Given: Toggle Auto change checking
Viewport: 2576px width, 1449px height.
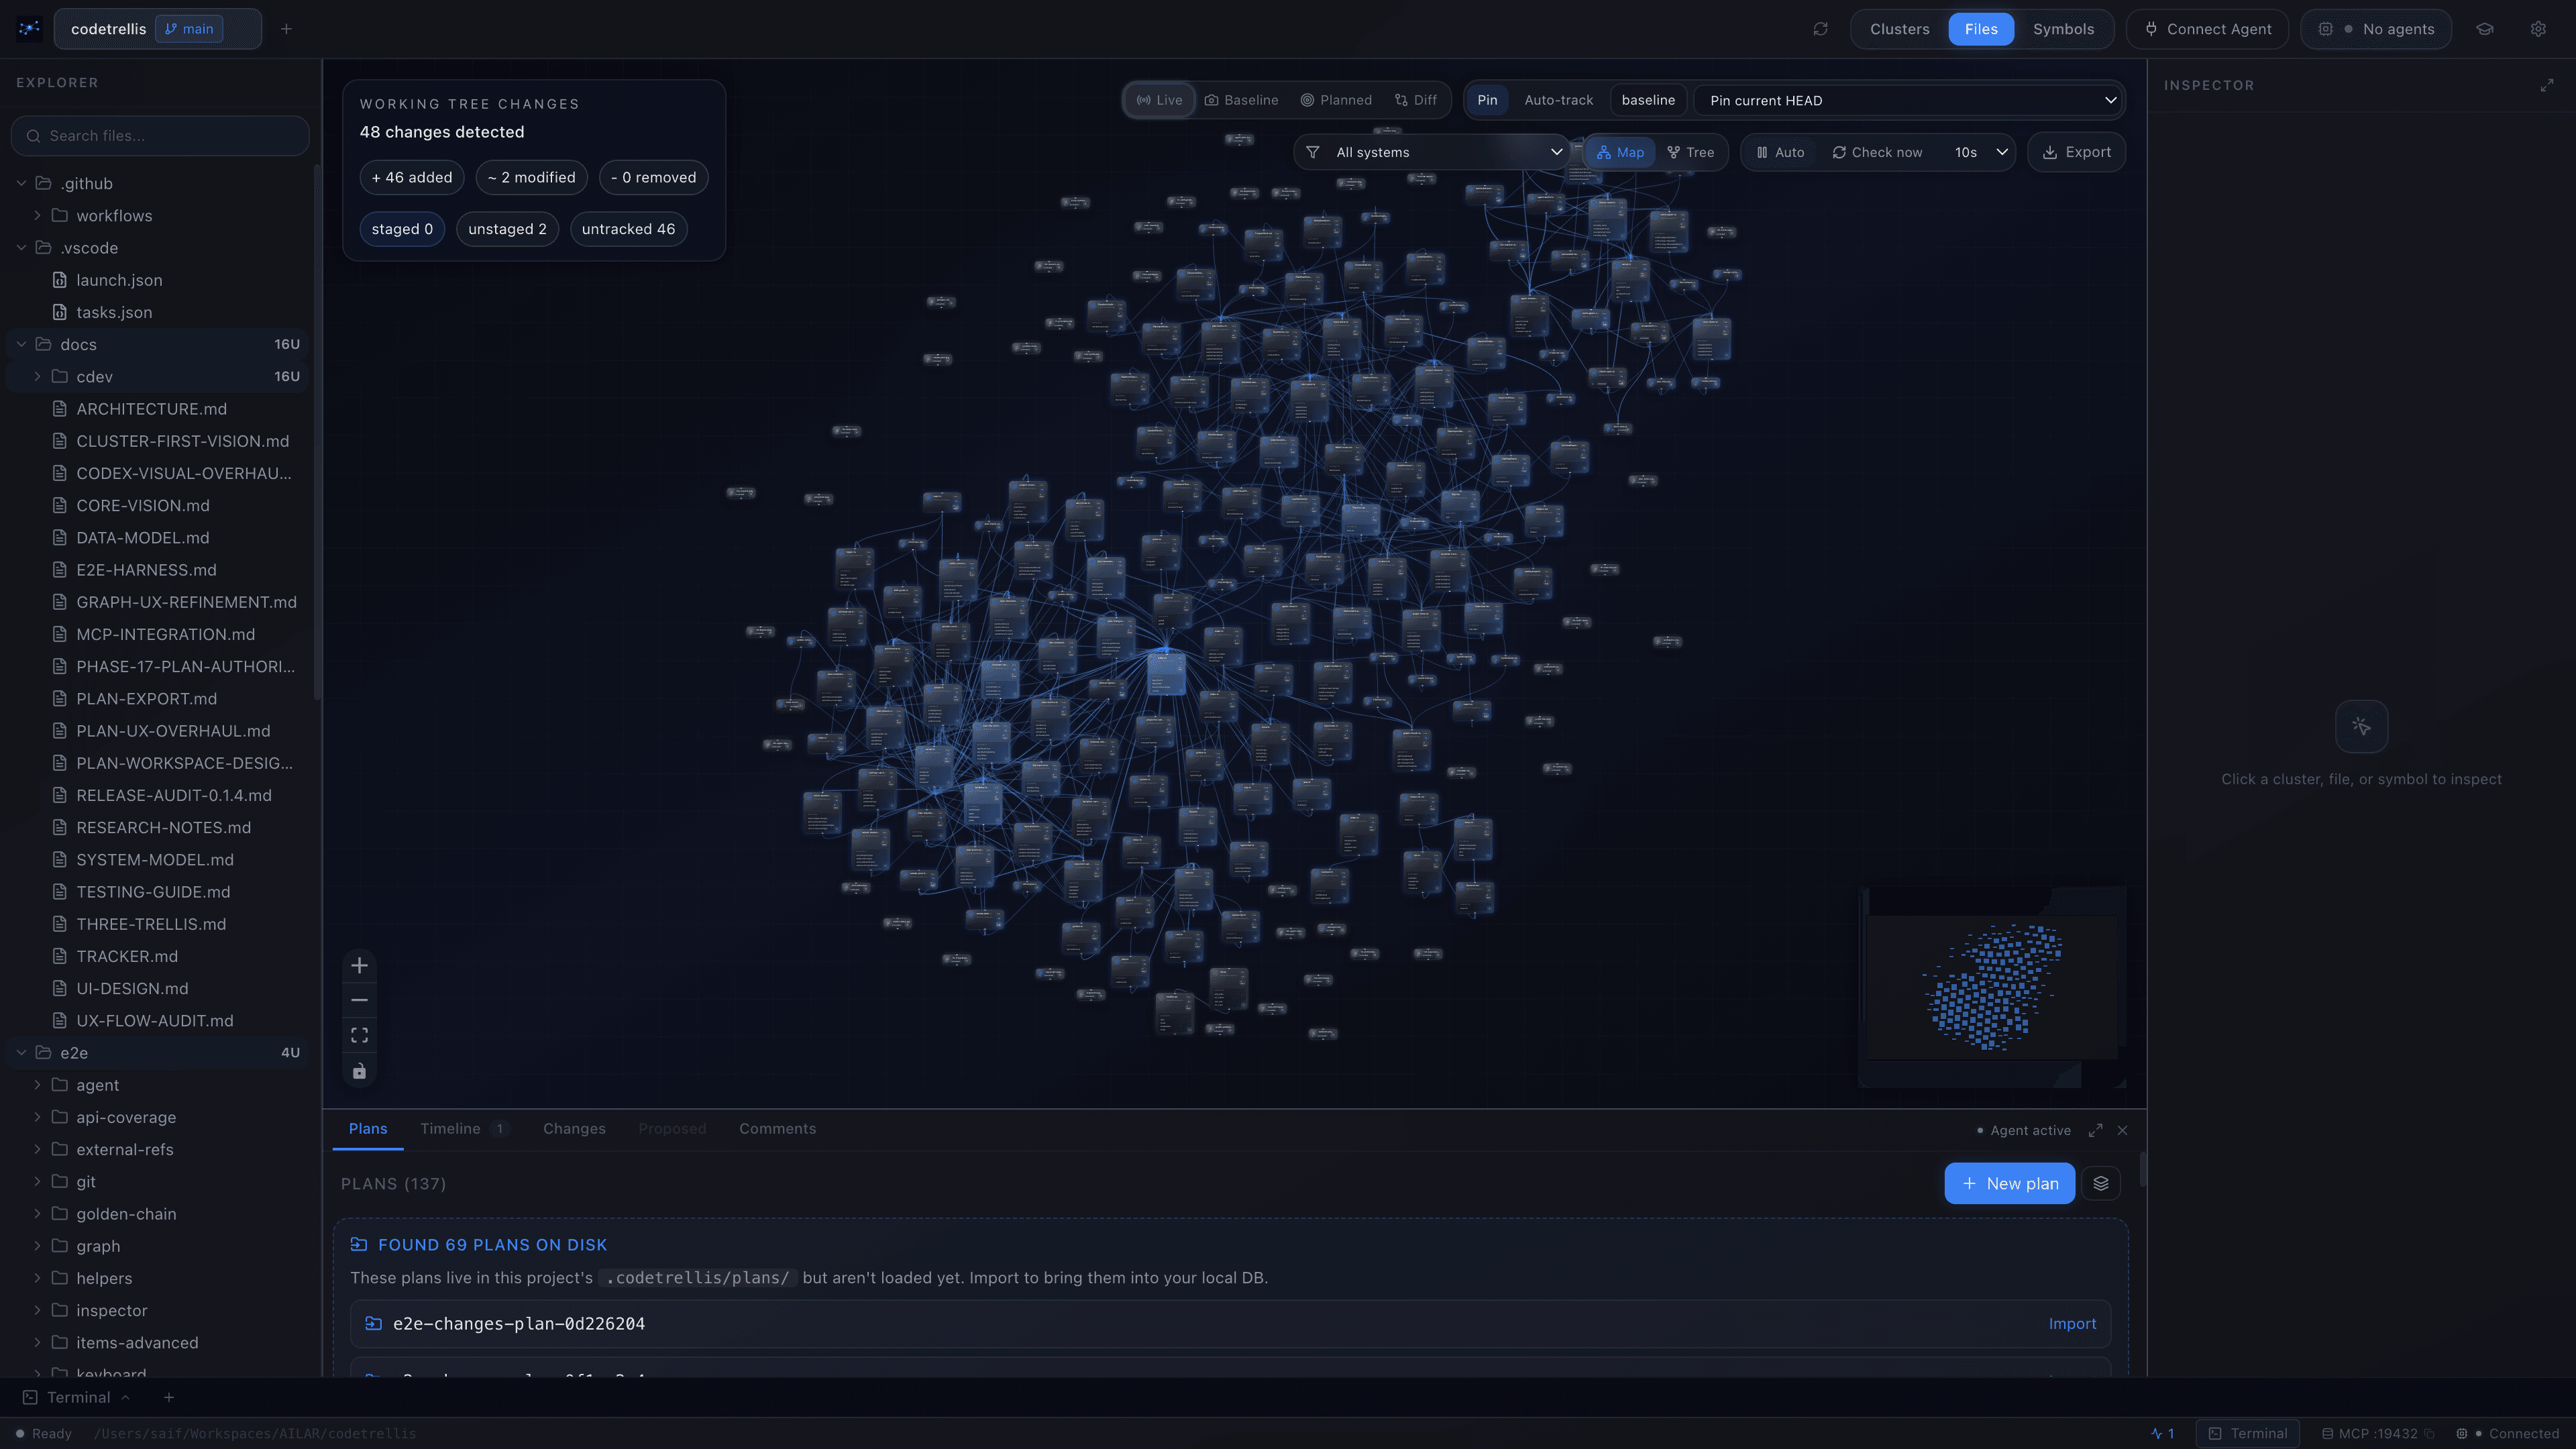Looking at the screenshot, I should pyautogui.click(x=1780, y=152).
